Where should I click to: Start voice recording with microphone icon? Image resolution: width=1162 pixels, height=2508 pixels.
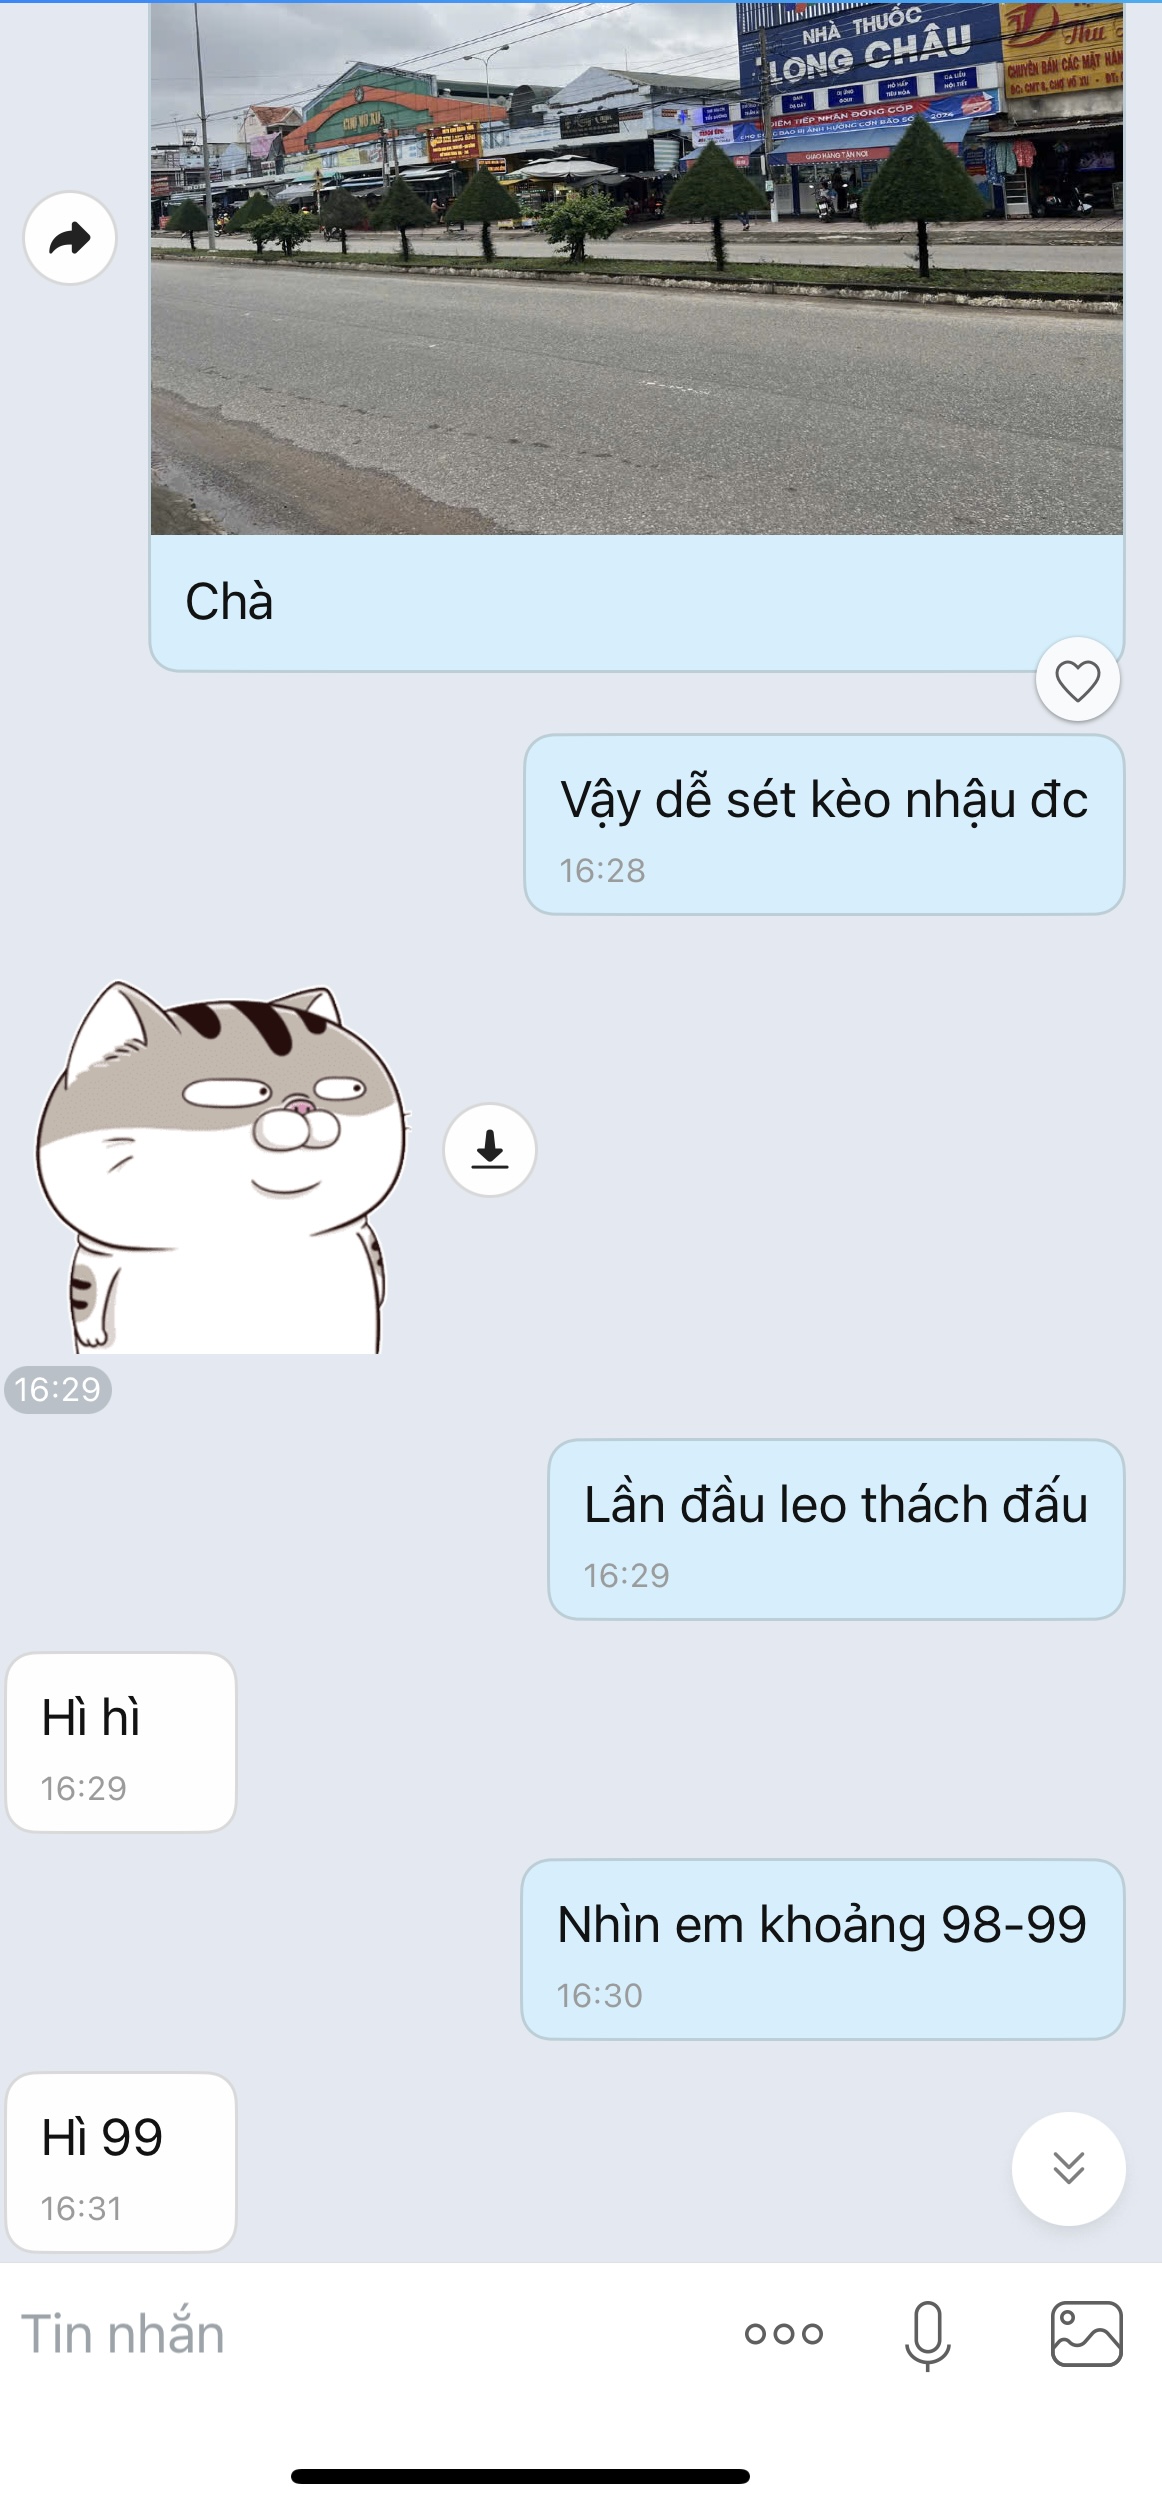click(x=927, y=2335)
